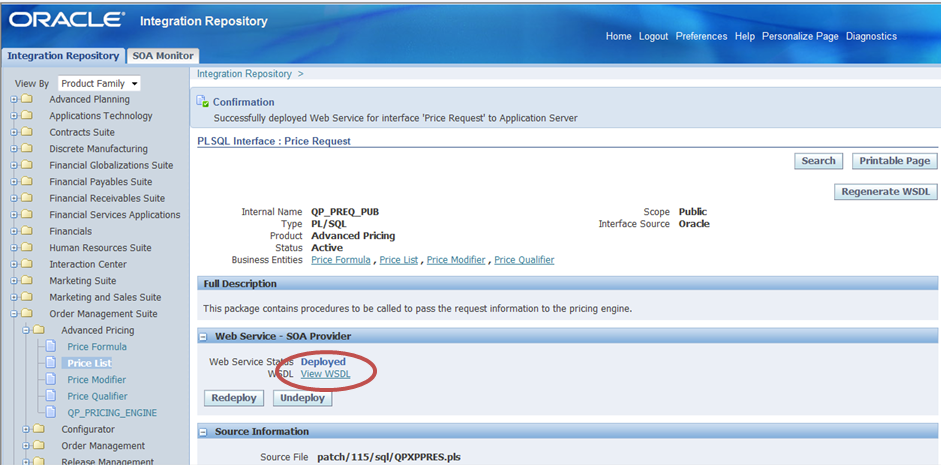Collapse the Source Information section
The height and width of the screenshot is (467, 941).
pos(204,432)
